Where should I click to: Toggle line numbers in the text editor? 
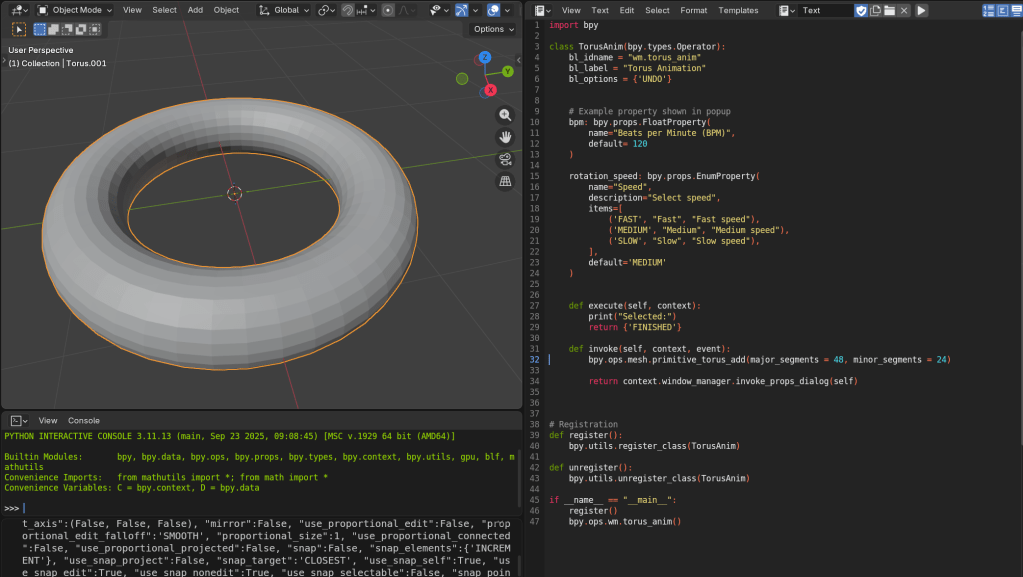988,10
